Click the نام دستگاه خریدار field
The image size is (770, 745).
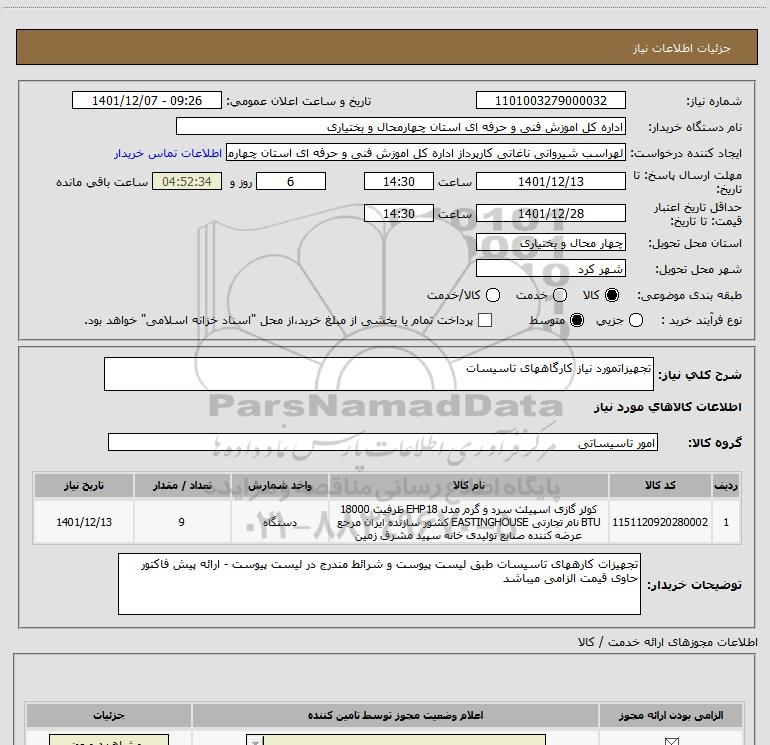pyautogui.click(x=401, y=126)
